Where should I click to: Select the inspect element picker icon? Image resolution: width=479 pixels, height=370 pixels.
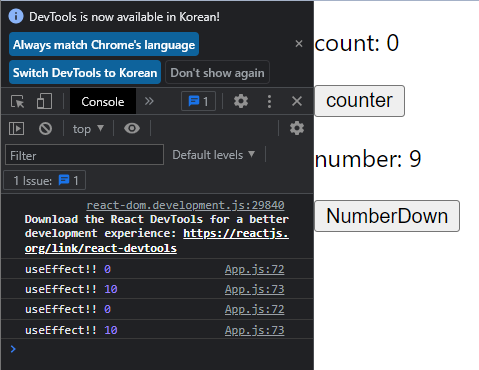(17, 101)
